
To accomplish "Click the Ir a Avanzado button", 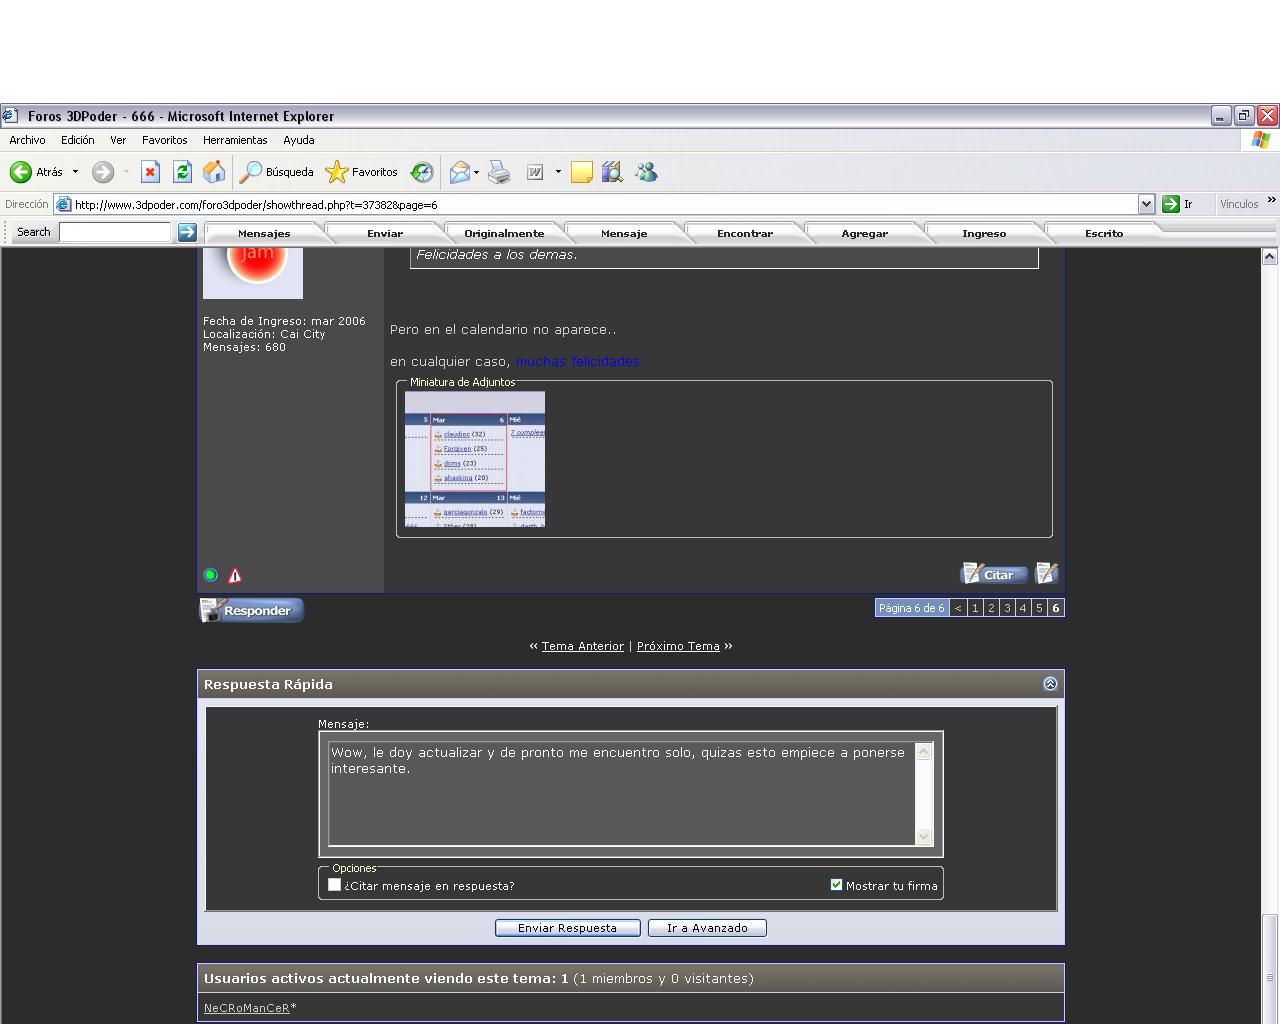I will [x=707, y=928].
